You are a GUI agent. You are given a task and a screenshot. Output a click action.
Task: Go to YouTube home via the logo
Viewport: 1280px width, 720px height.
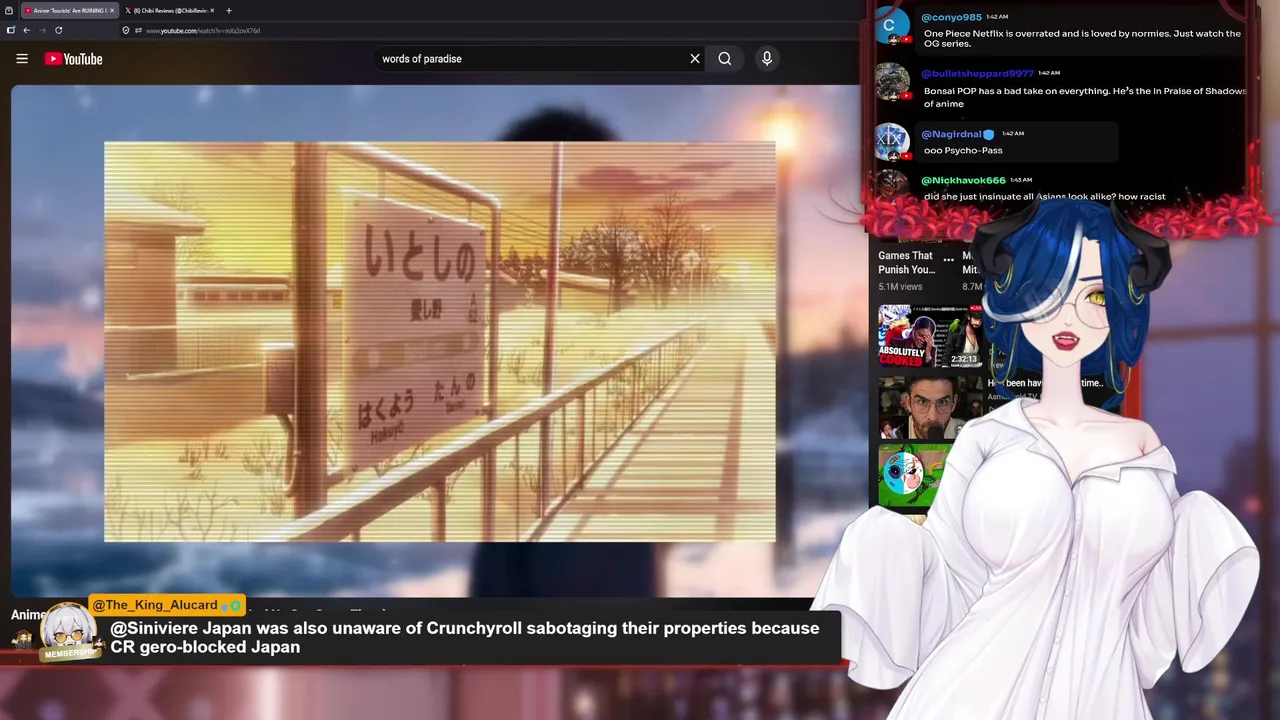point(73,59)
